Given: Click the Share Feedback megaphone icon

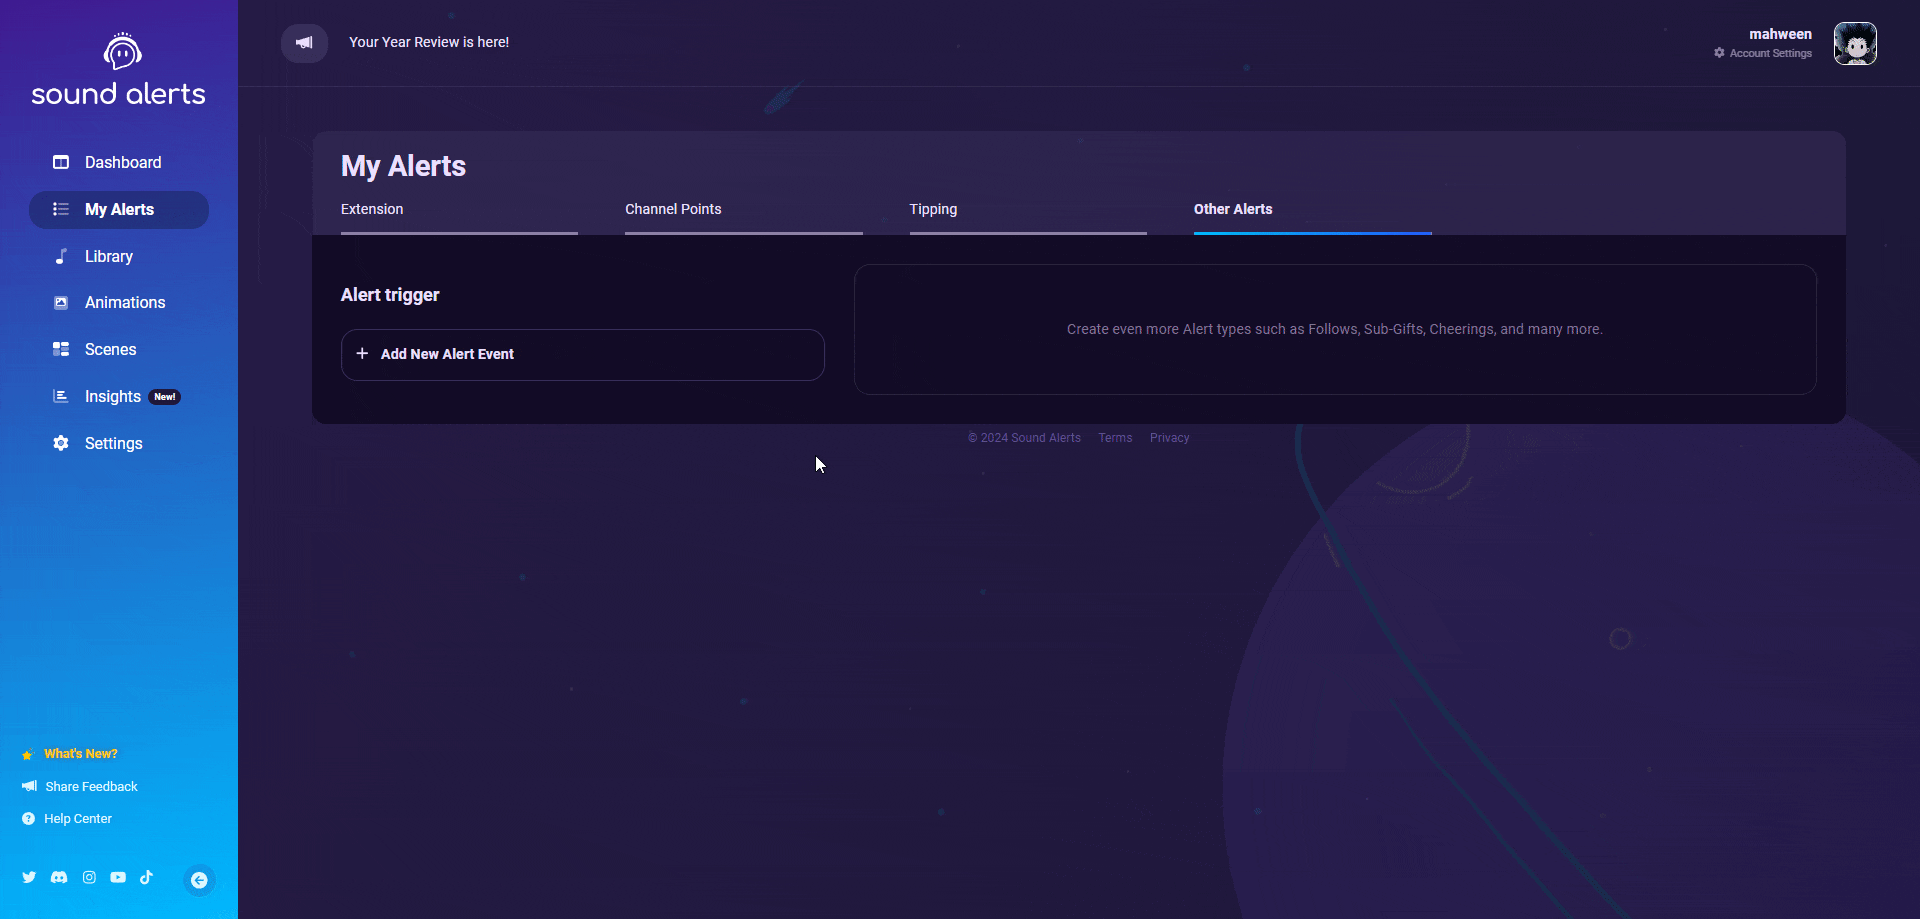Looking at the screenshot, I should [29, 786].
